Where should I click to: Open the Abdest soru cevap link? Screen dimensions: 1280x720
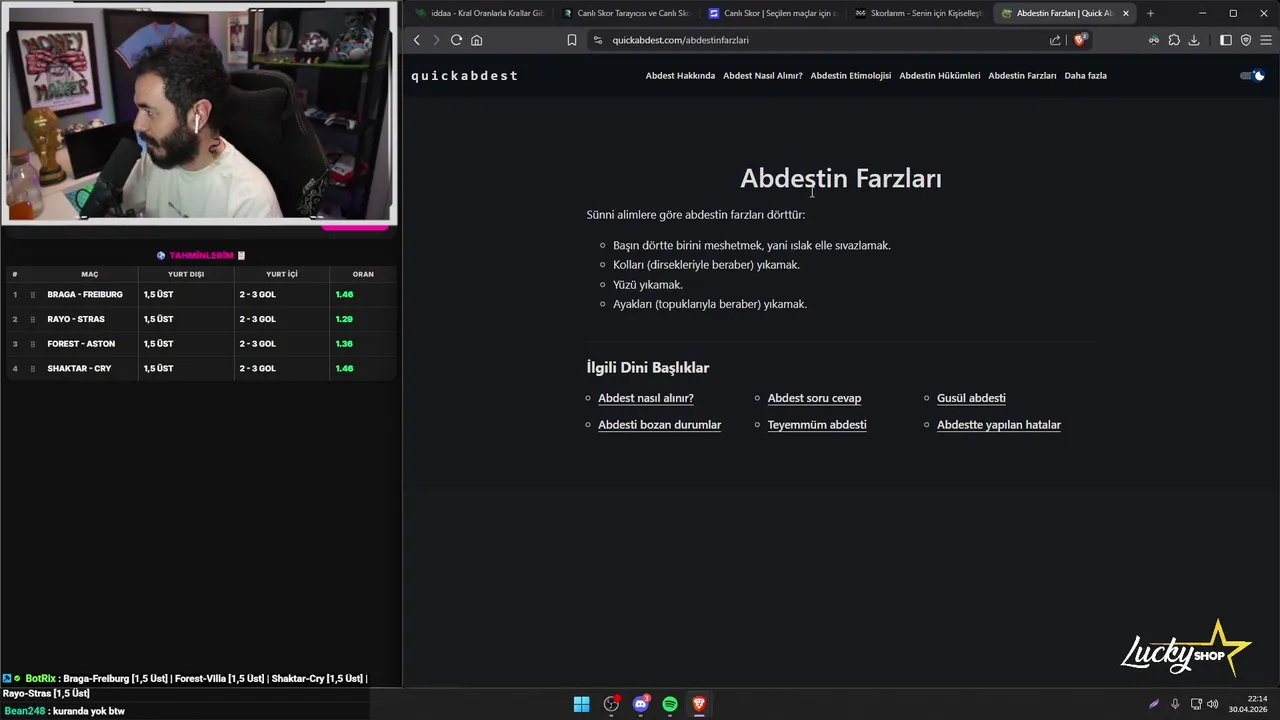(814, 398)
